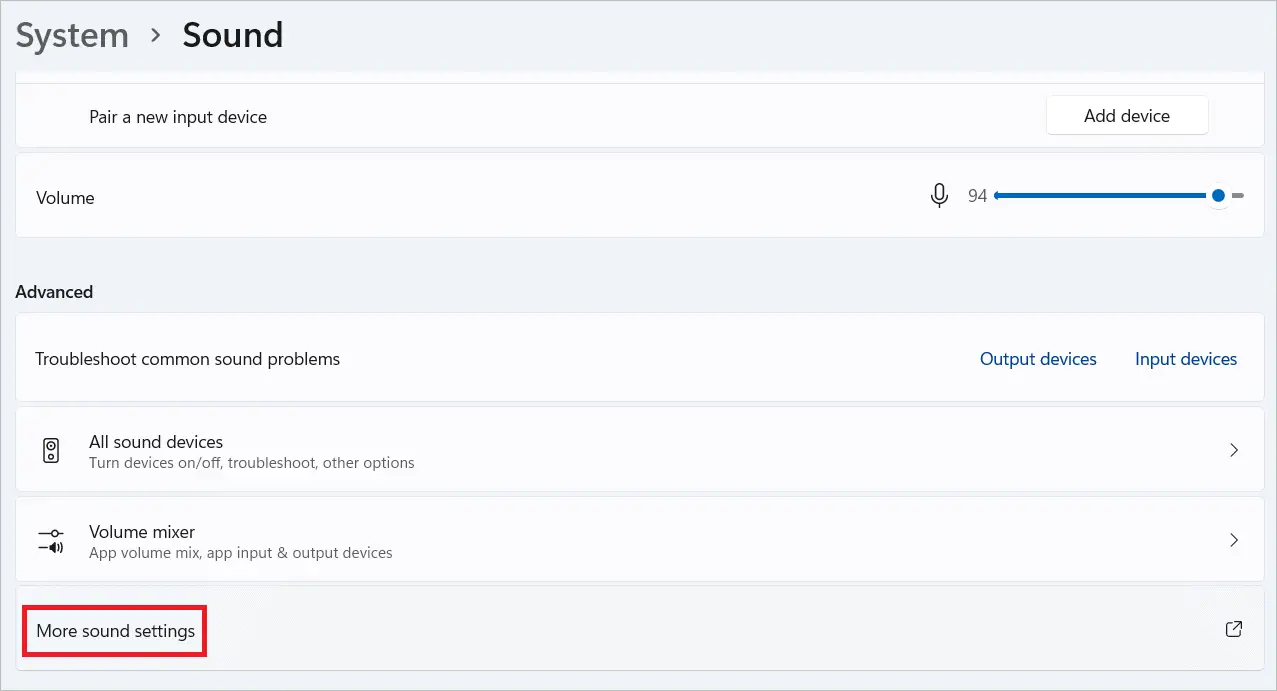This screenshot has height=691, width=1277.
Task: Click the Sound page title
Action: 232,36
